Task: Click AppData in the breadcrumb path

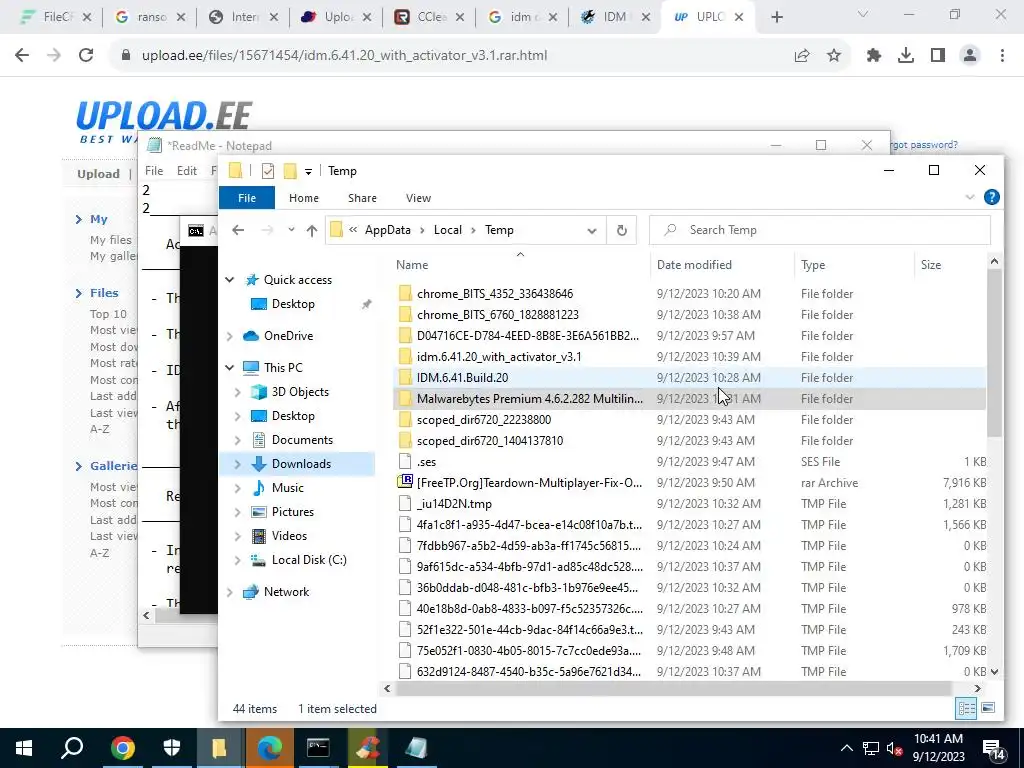Action: tap(387, 230)
